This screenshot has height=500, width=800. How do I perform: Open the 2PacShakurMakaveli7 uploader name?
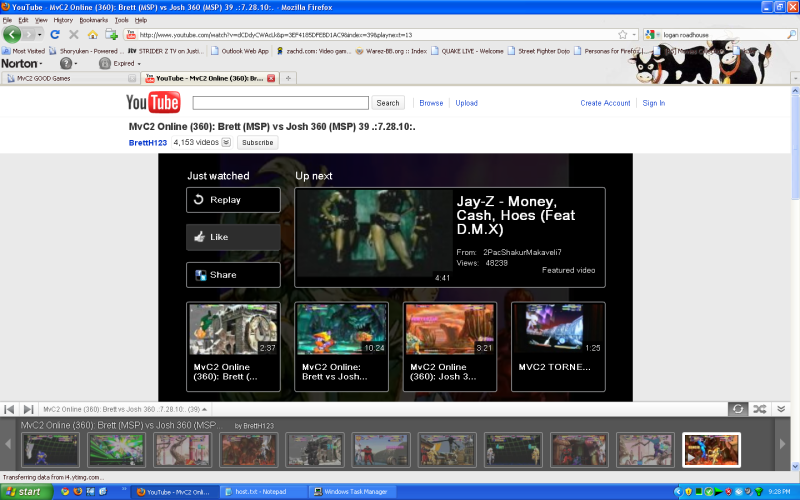tap(522, 252)
